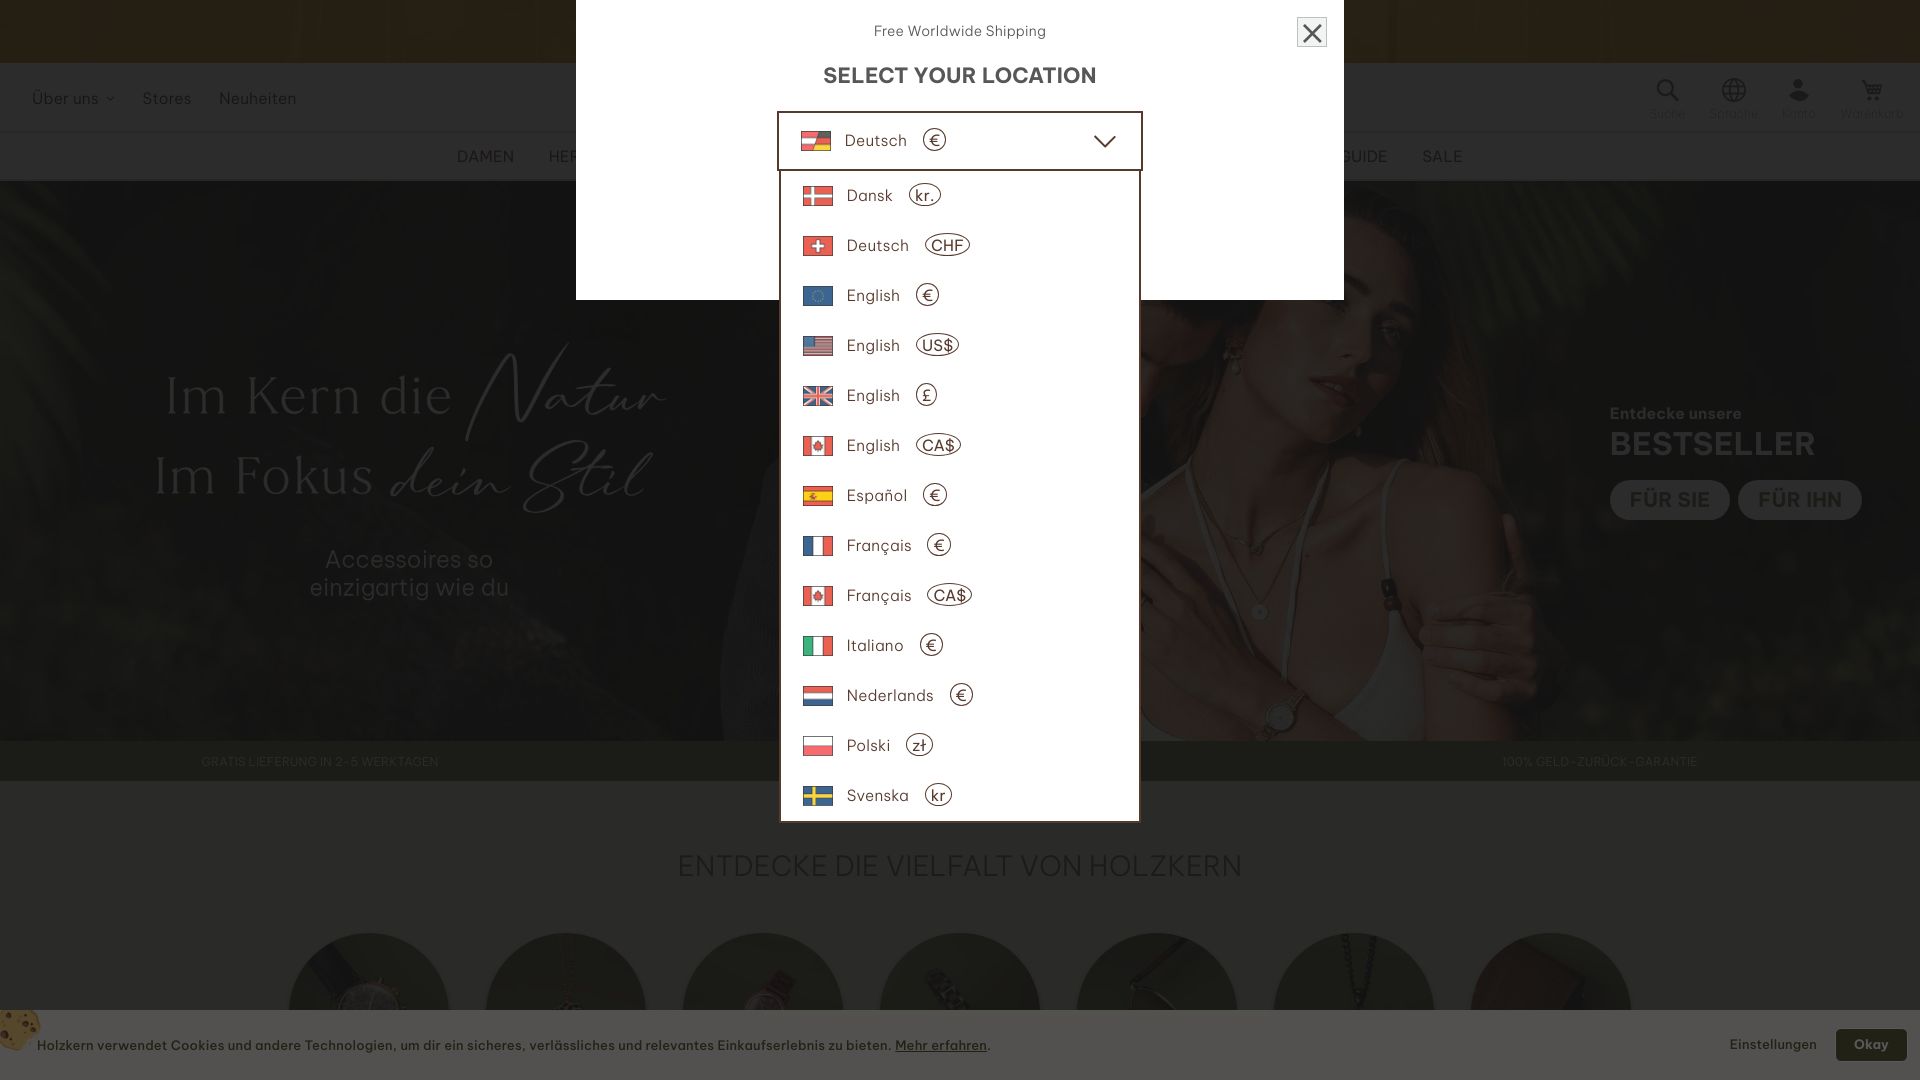Click the CHF currency badge

click(x=947, y=245)
